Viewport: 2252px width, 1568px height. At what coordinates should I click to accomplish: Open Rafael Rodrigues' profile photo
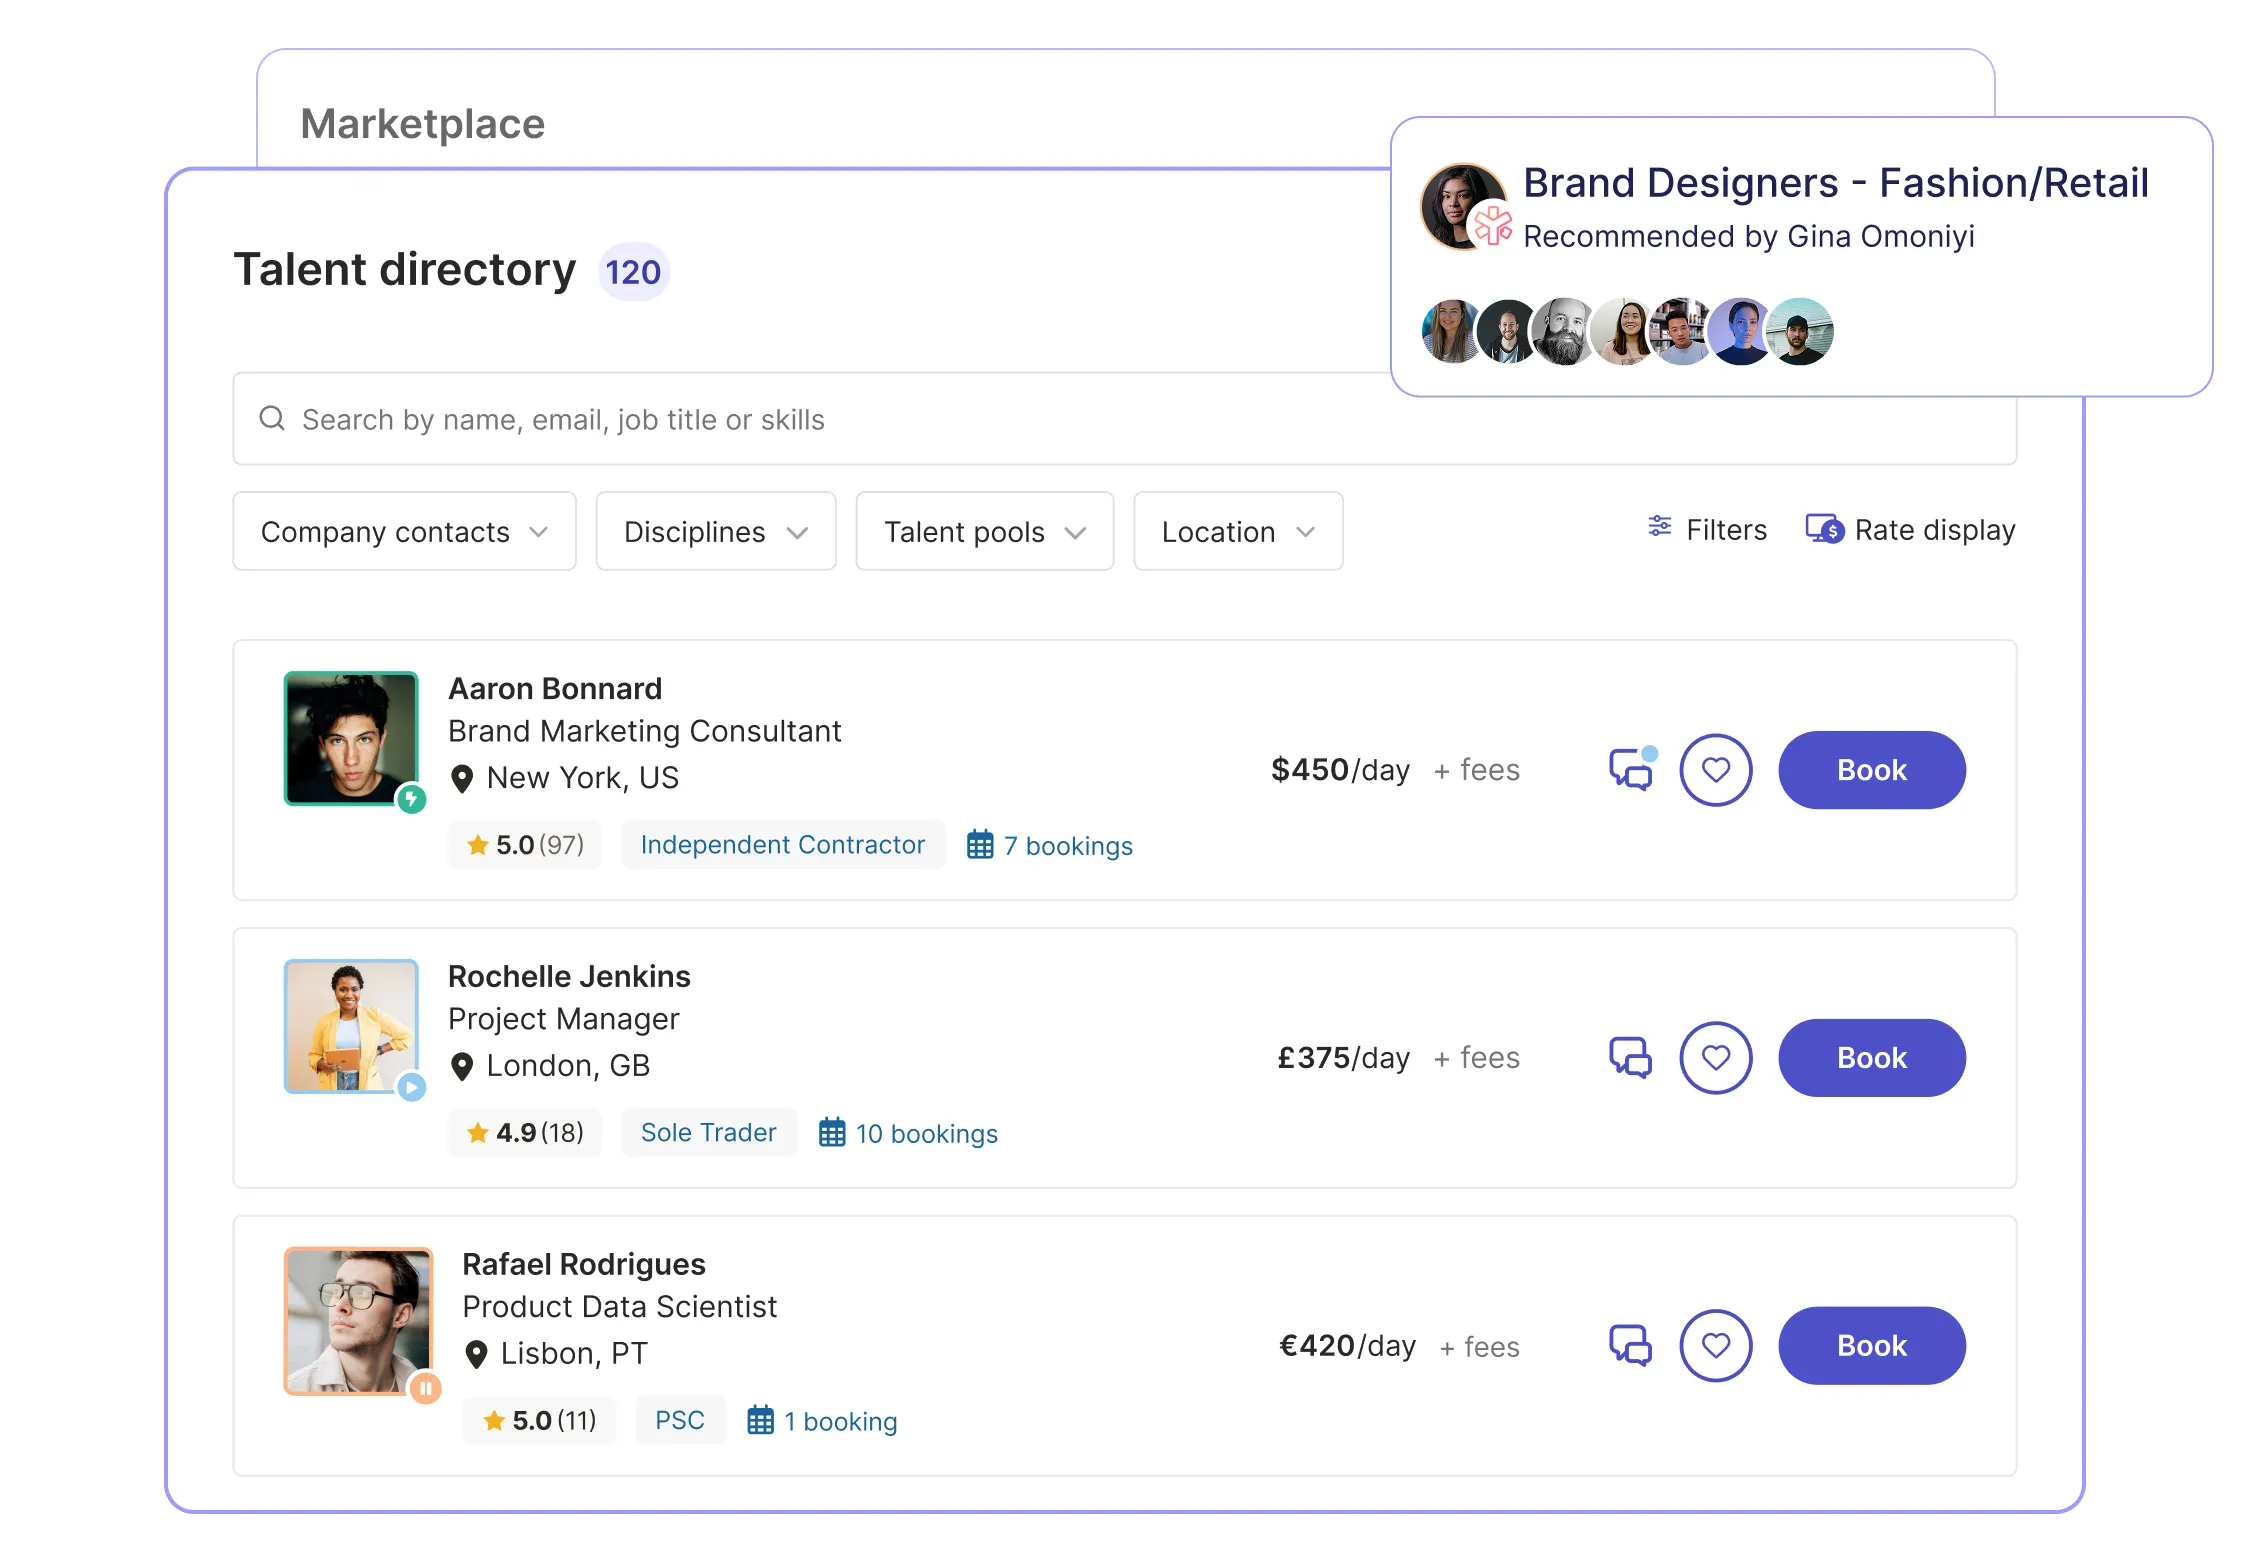358,1320
